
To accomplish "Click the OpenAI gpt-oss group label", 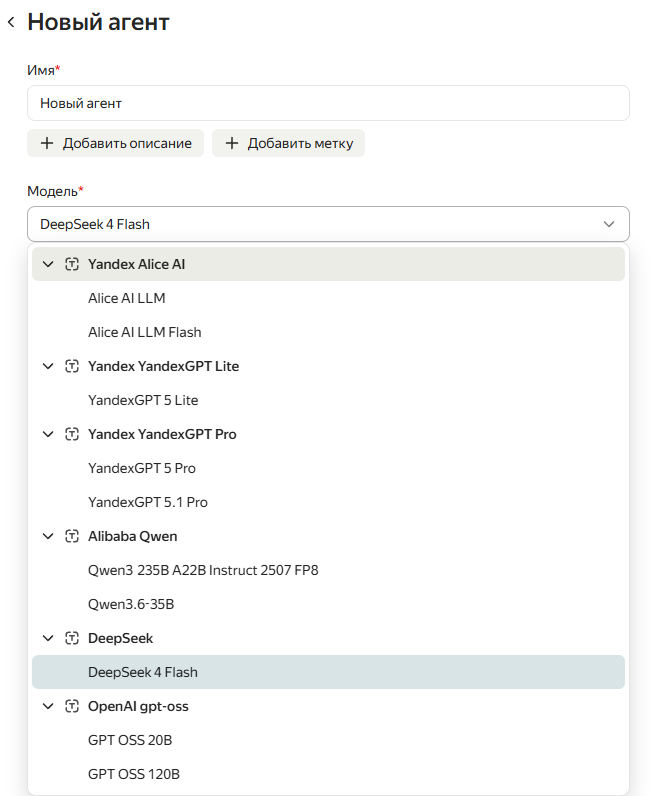I will click(x=138, y=706).
